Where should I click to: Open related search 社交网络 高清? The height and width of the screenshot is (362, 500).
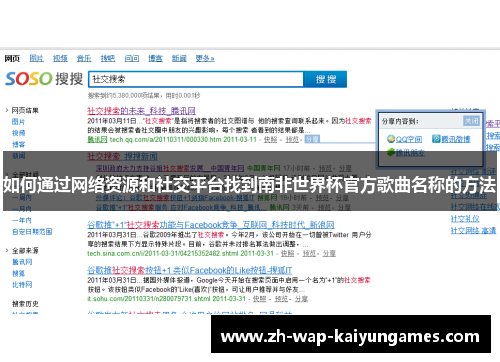pos(473,231)
